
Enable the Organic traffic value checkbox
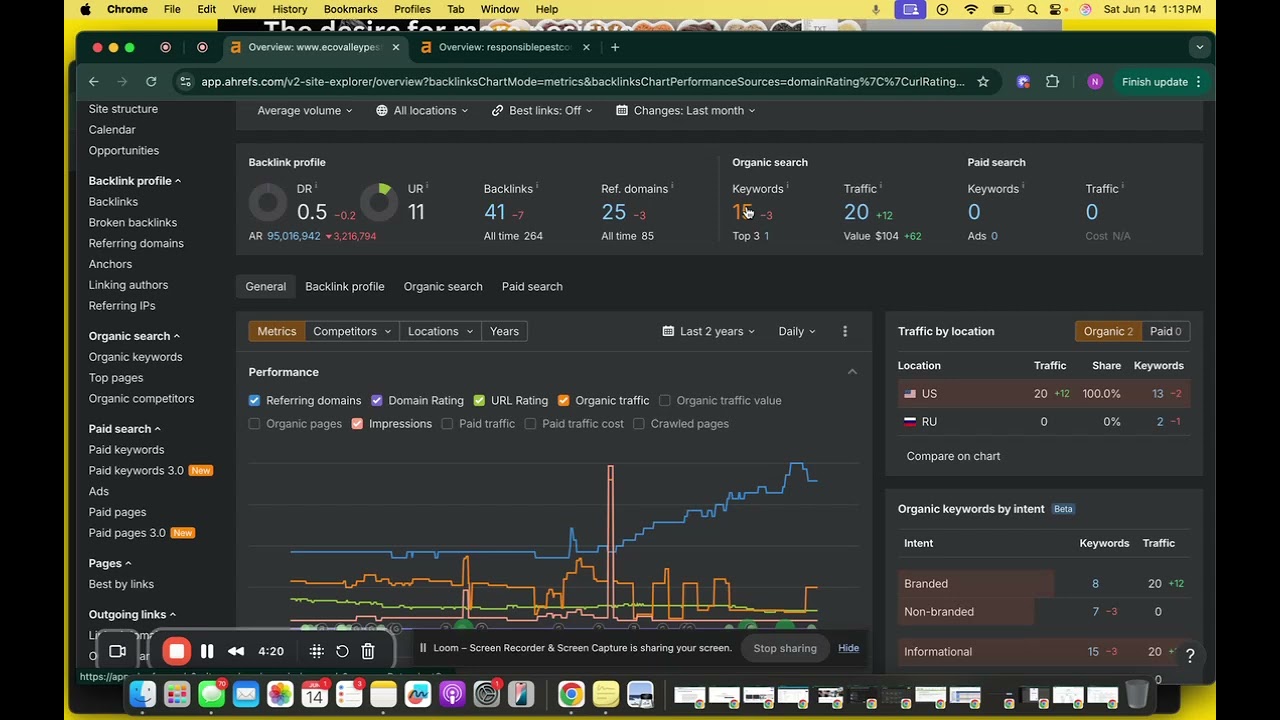point(665,400)
